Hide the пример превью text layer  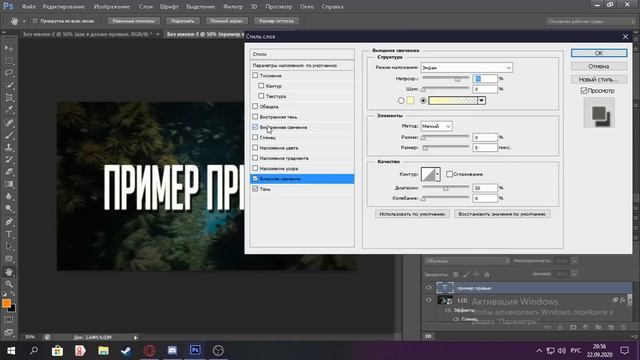428,288
